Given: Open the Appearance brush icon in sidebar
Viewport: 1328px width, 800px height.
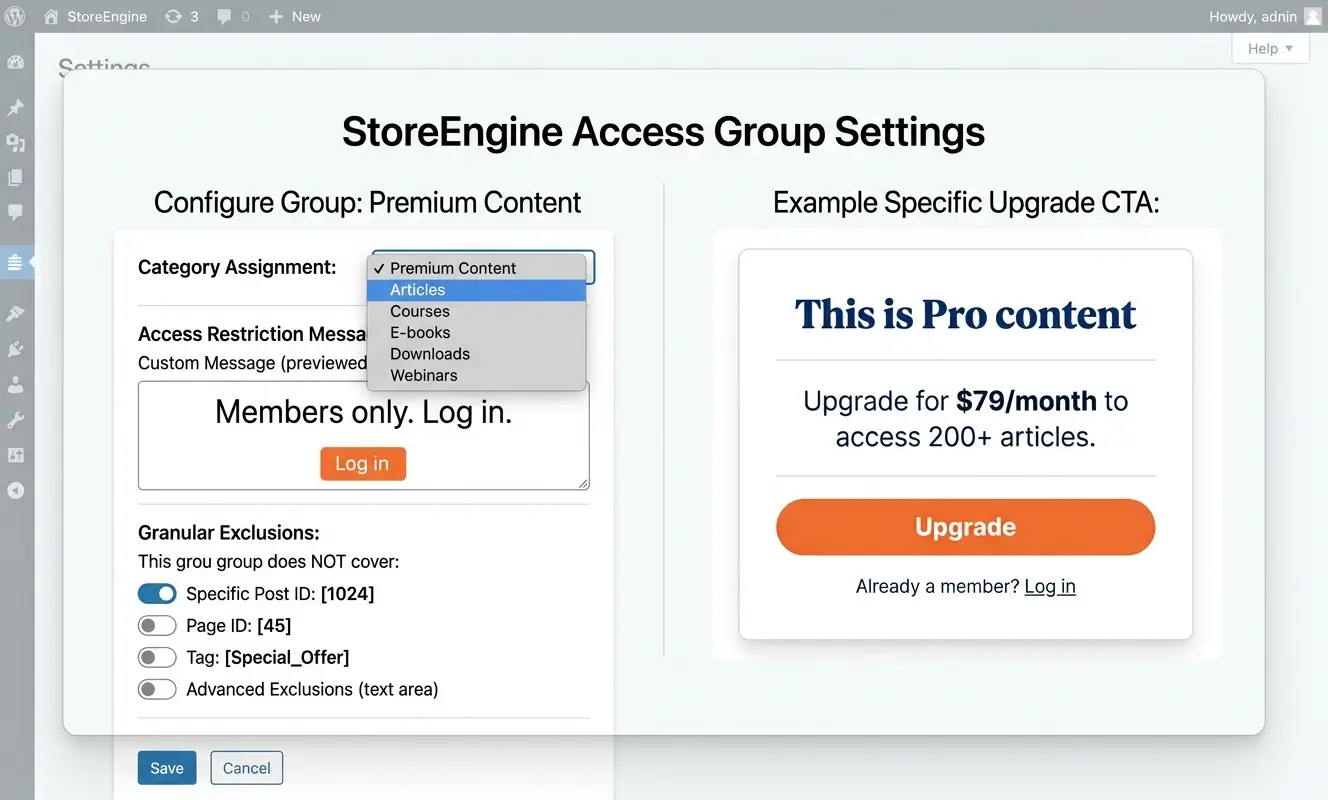Looking at the screenshot, I should [x=15, y=313].
